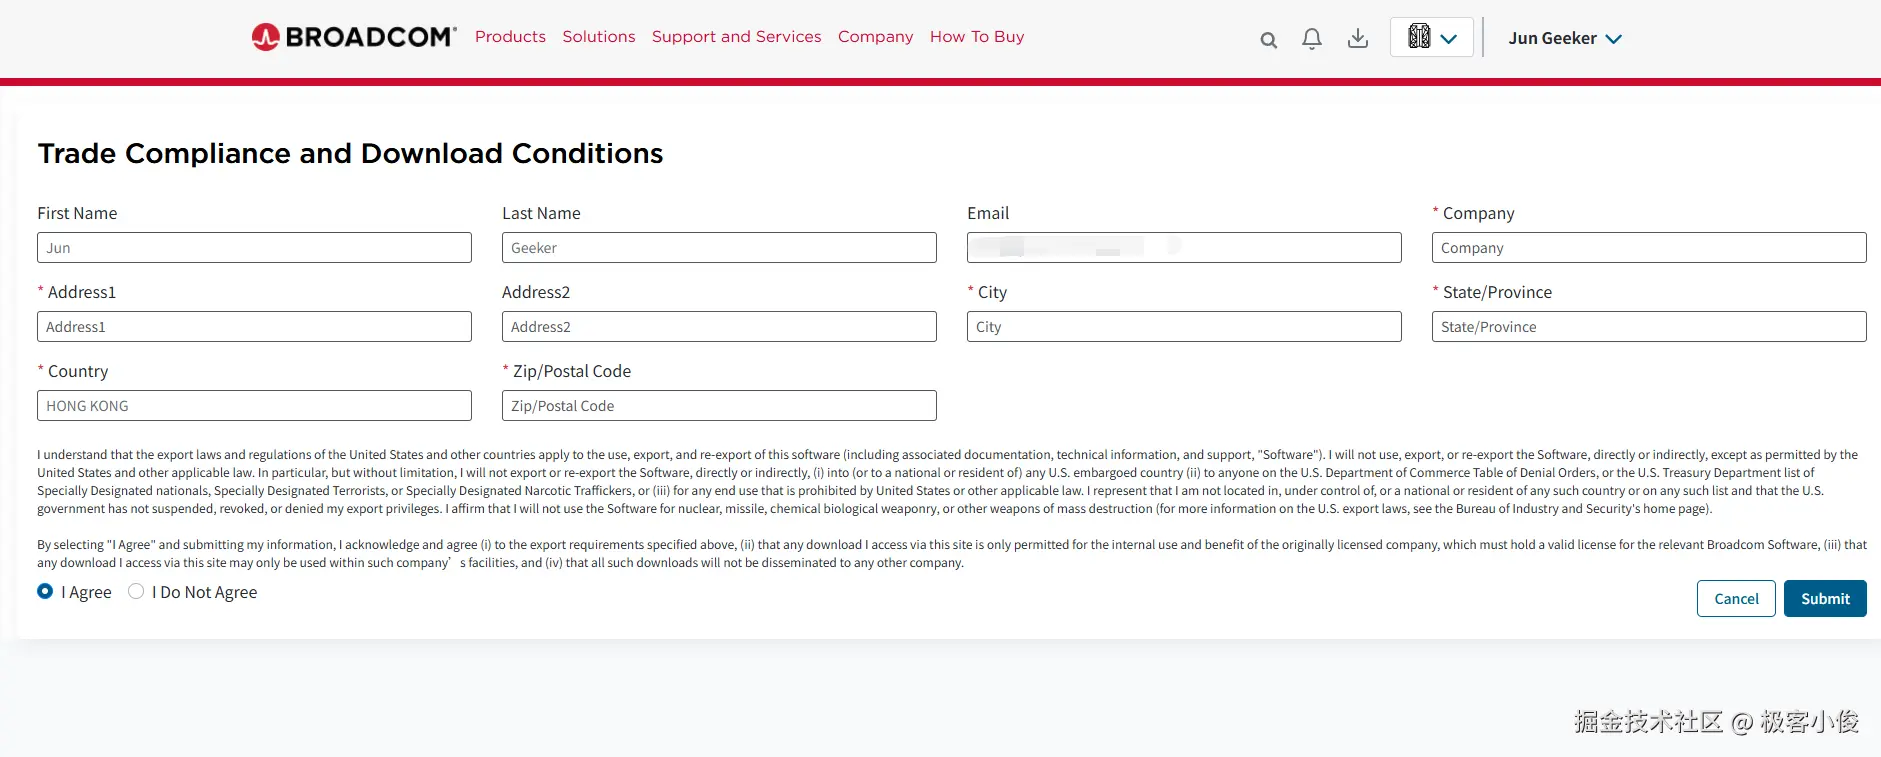Focus the First Name field

[254, 248]
